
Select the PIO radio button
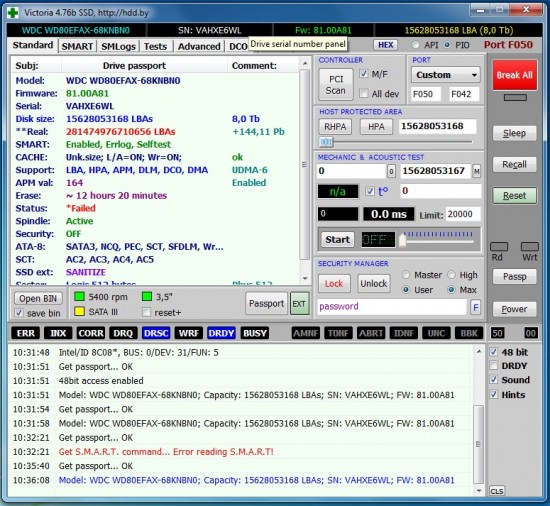(x=447, y=45)
